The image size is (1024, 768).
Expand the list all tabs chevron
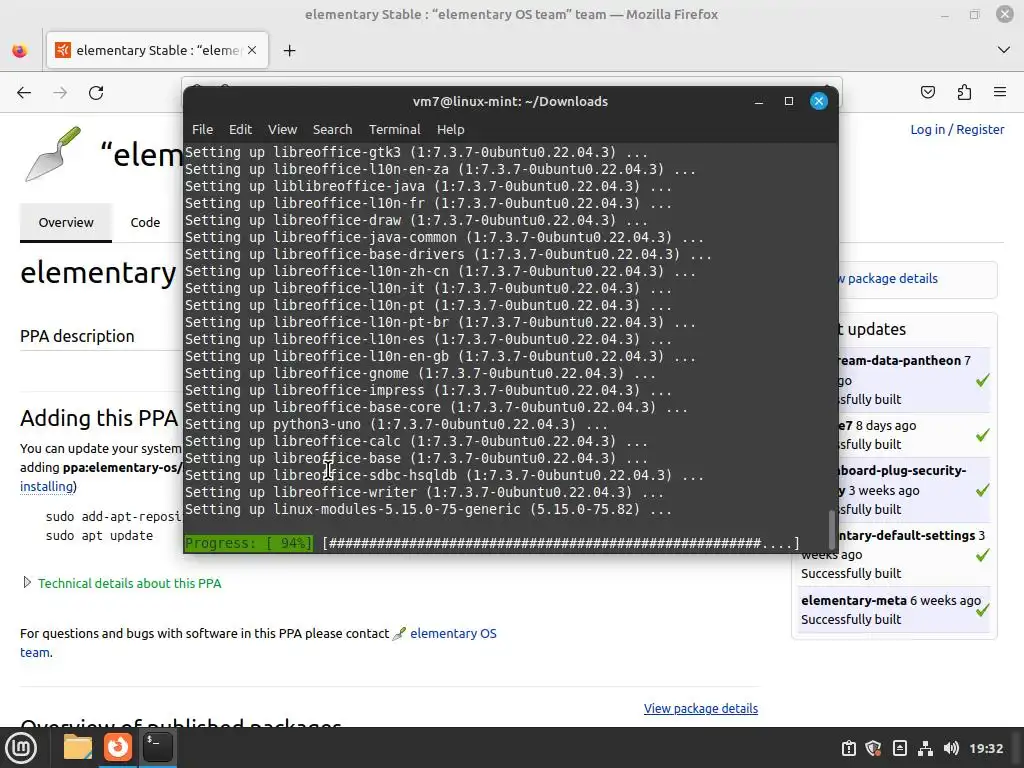[x=1004, y=50]
